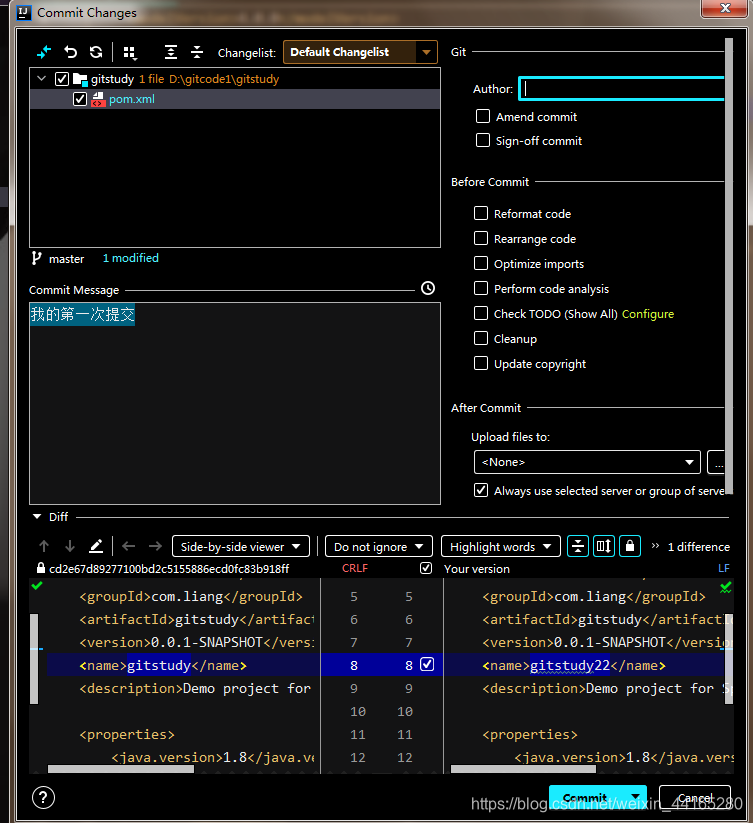Click the compare next file arrow
The height and width of the screenshot is (823, 753).
155,546
